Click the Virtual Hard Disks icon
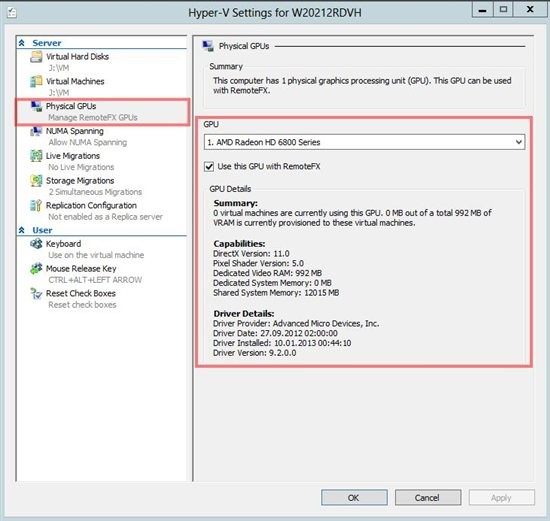This screenshot has width=550, height=521. pos(36,56)
